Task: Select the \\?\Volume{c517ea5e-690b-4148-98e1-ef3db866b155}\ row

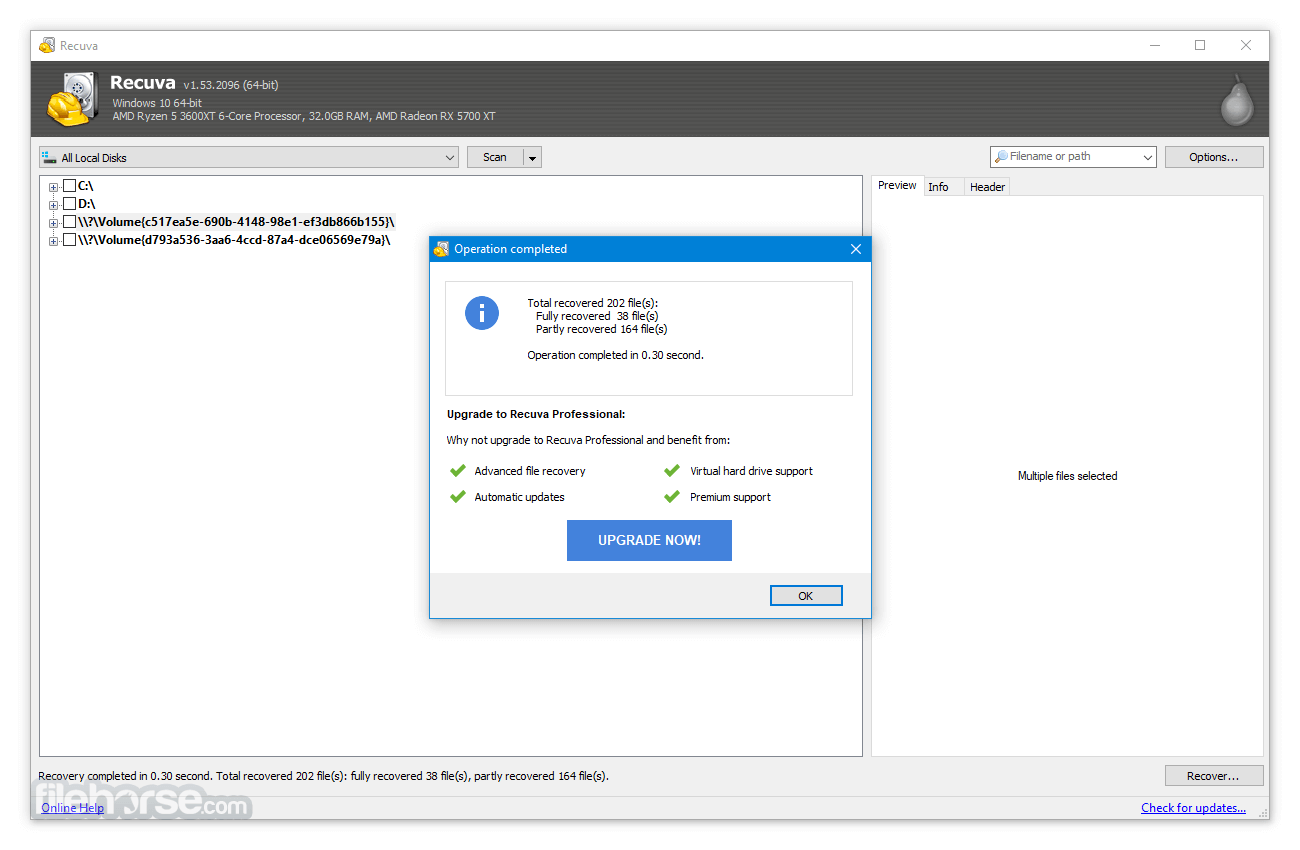Action: point(236,222)
